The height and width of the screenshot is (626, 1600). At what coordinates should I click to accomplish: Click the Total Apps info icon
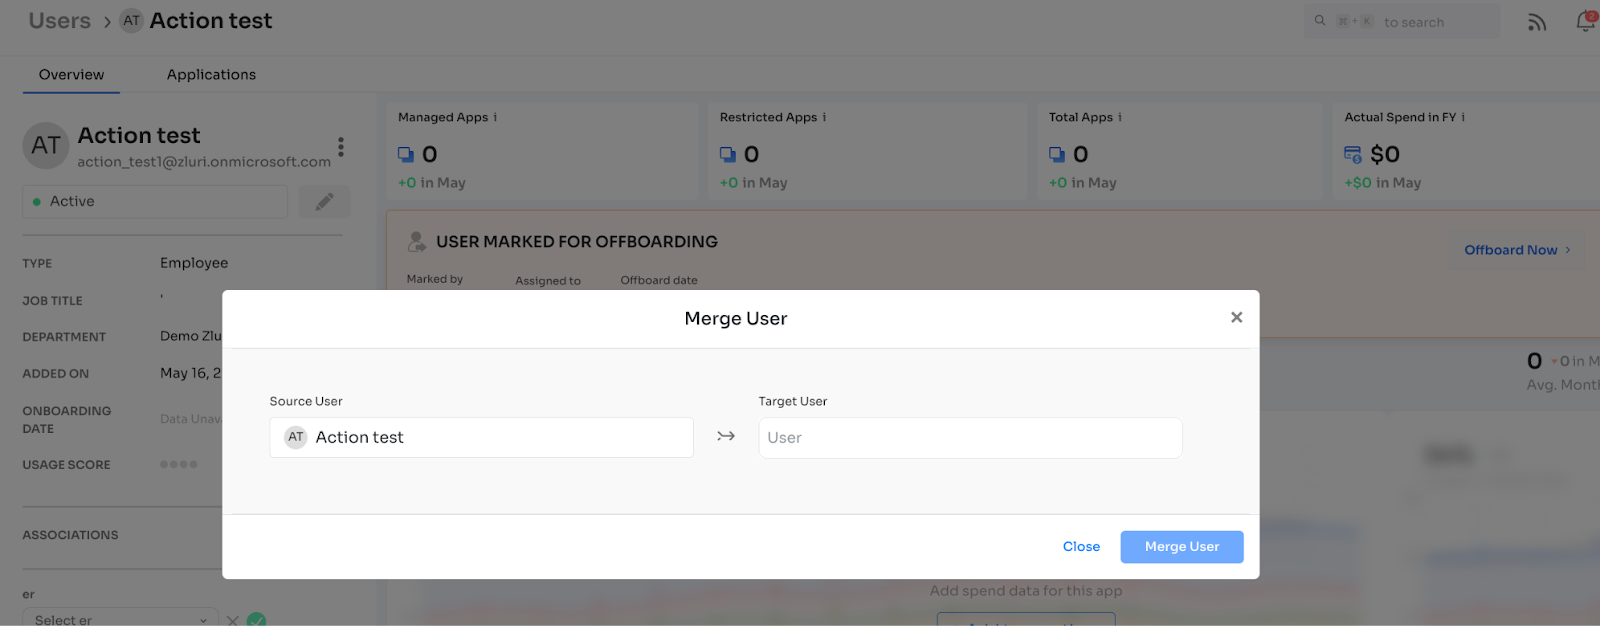1120,118
